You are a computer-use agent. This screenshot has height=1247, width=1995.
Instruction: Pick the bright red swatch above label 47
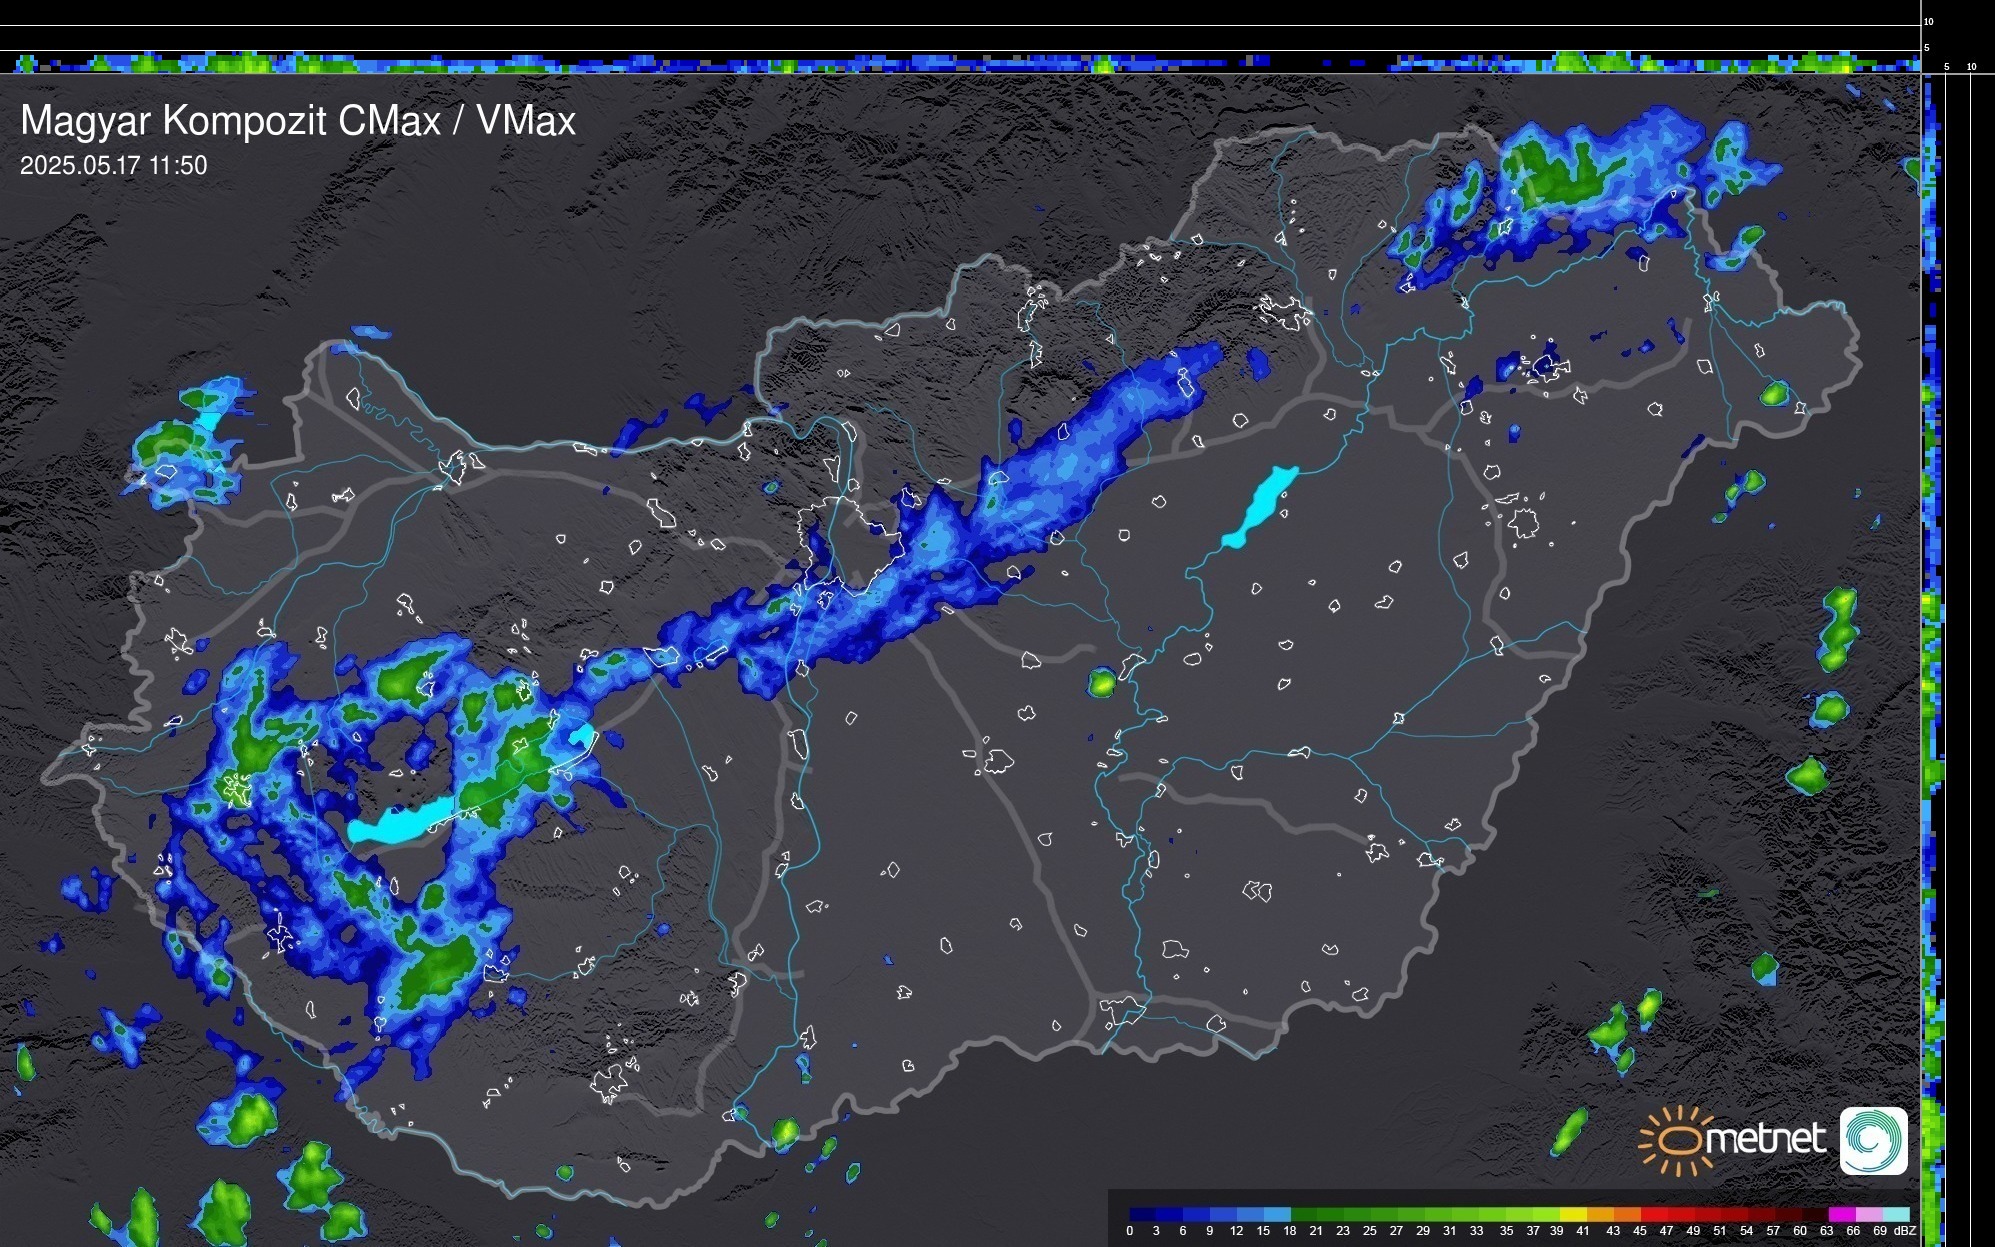[x=1660, y=1214]
